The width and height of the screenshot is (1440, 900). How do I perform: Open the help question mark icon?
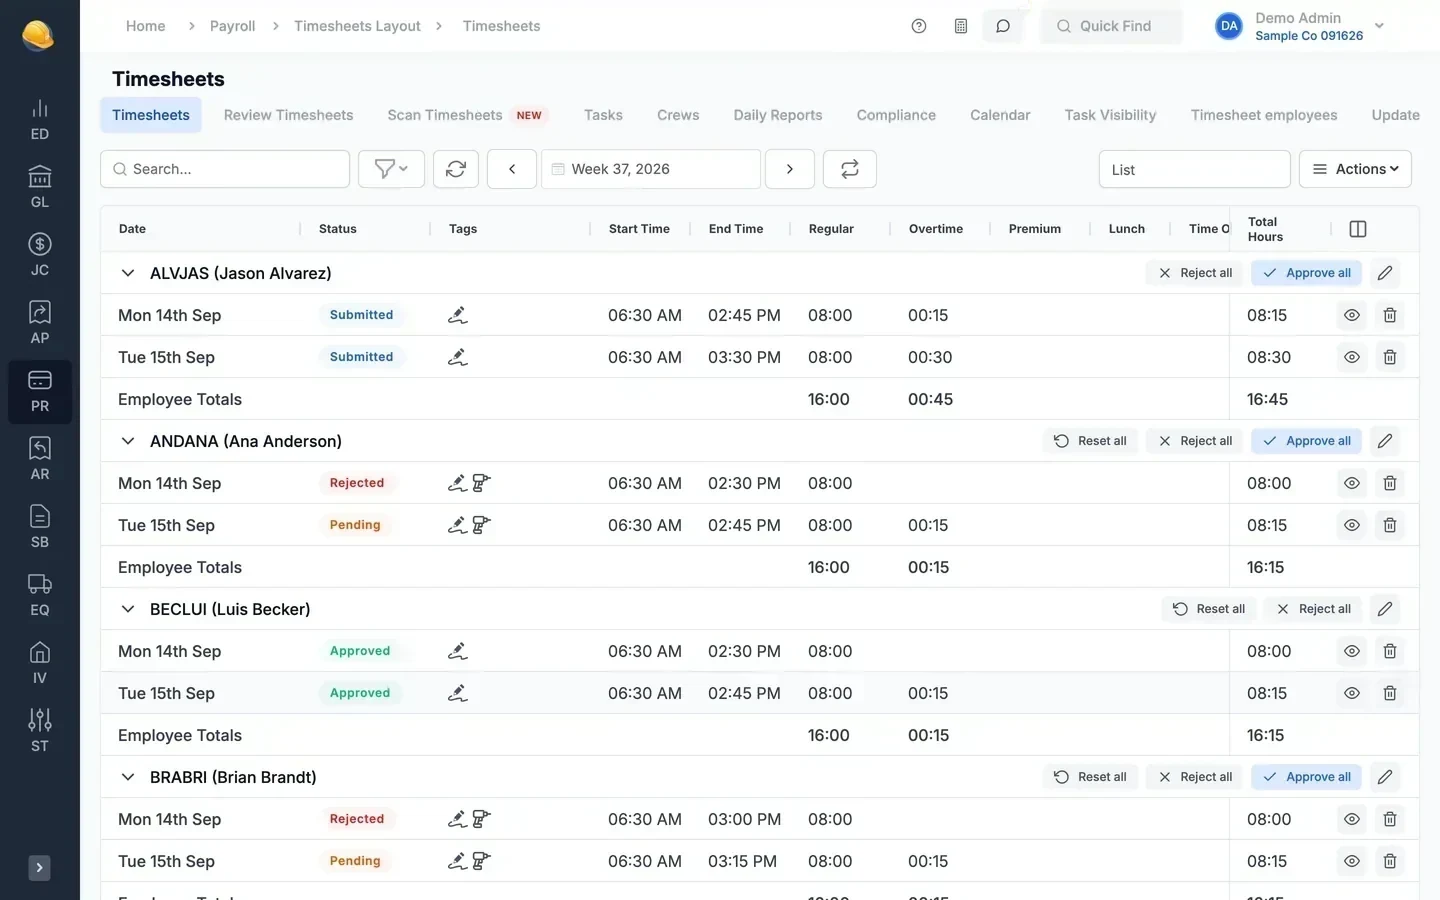coord(919,26)
